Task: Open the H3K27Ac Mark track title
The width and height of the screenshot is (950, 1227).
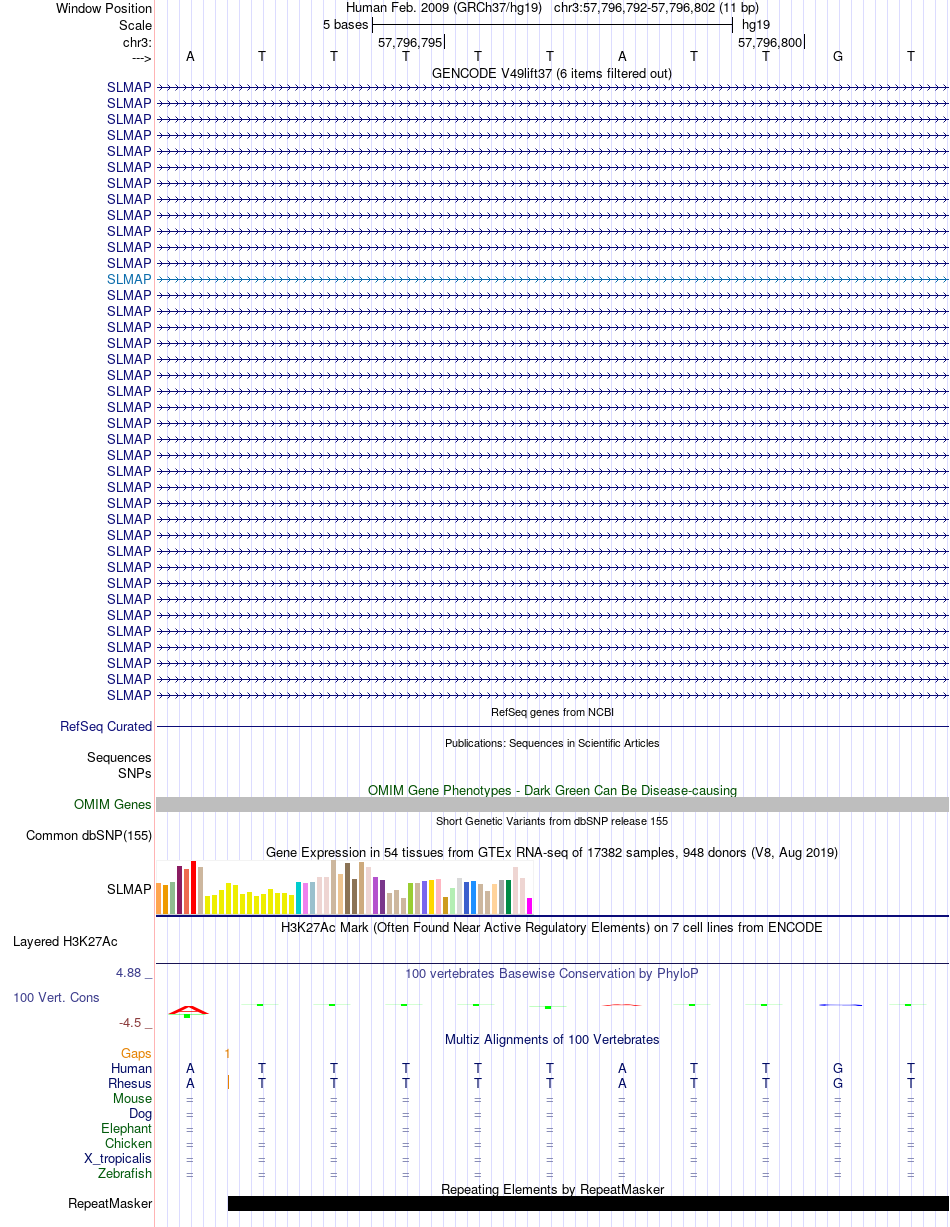Action: [x=552, y=927]
